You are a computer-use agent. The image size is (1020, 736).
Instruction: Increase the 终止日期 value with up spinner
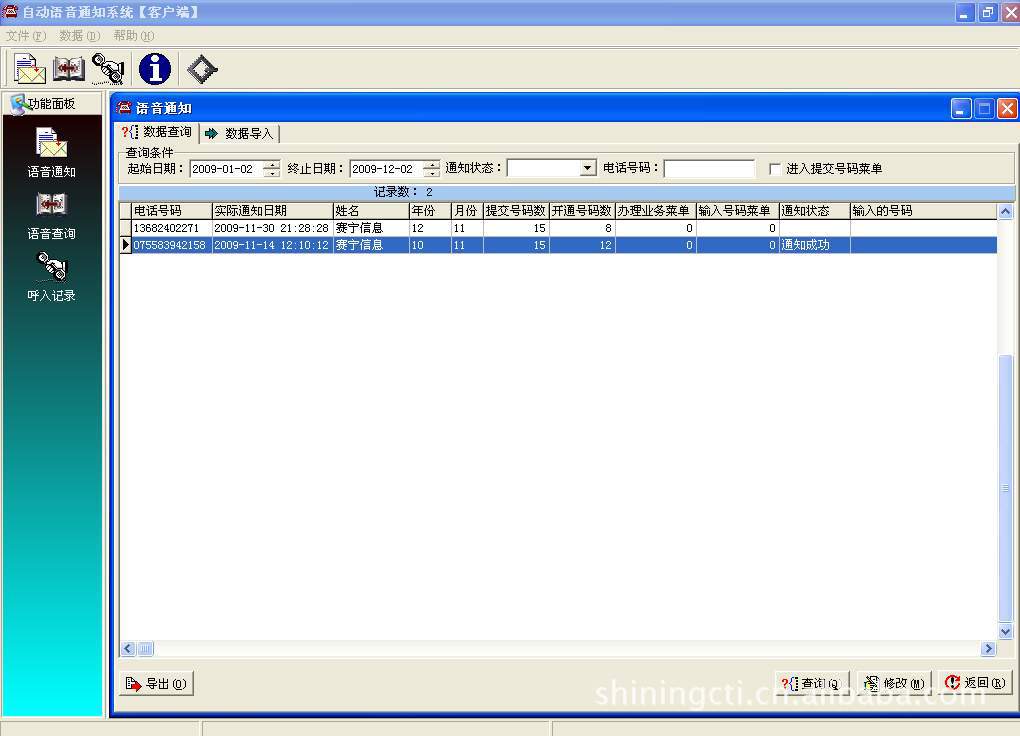tap(431, 165)
